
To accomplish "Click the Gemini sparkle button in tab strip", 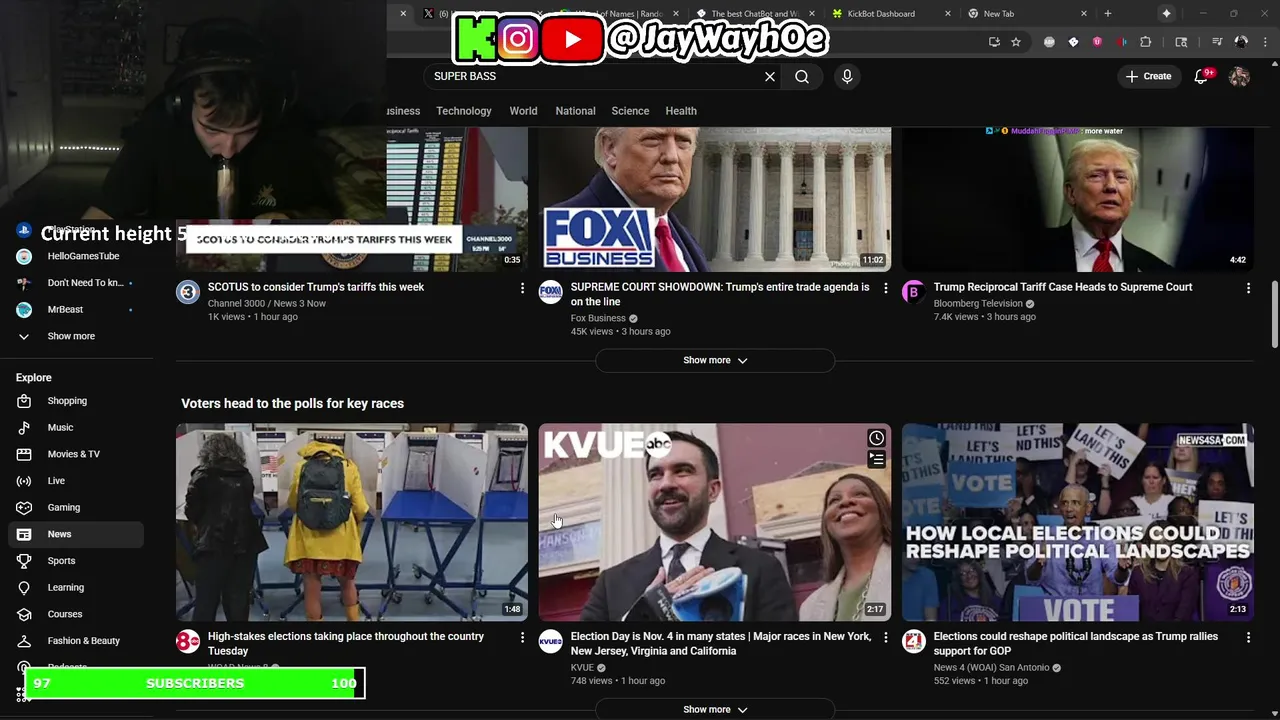I will [1166, 13].
